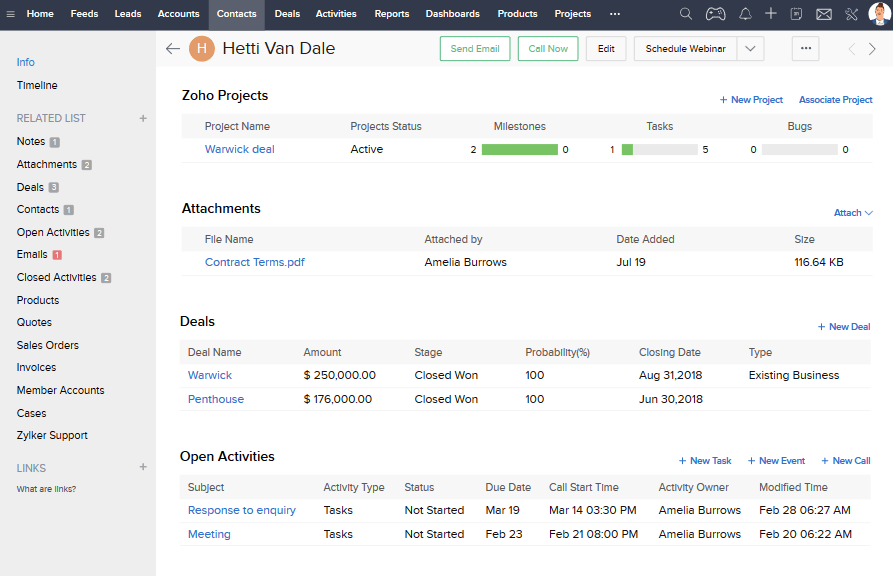Select Timeline in the left sidebar

click(37, 86)
